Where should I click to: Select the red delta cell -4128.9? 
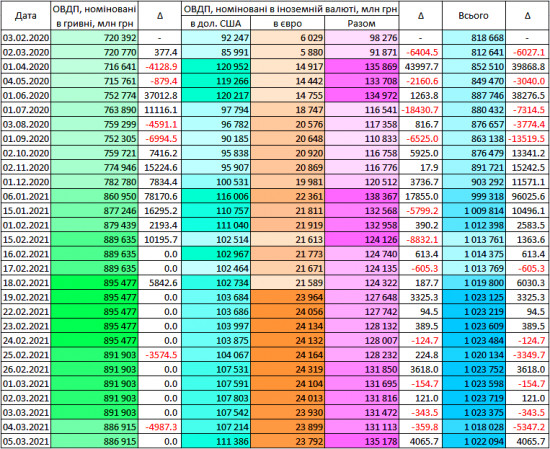click(160, 67)
